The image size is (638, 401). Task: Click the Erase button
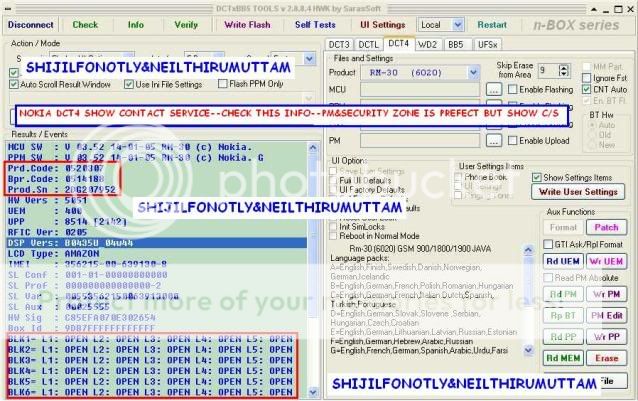click(x=606, y=358)
